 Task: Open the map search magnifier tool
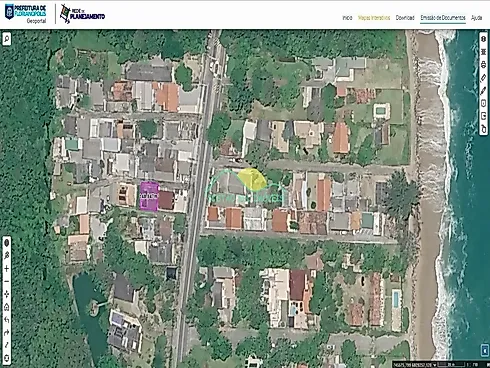[x=6, y=39]
